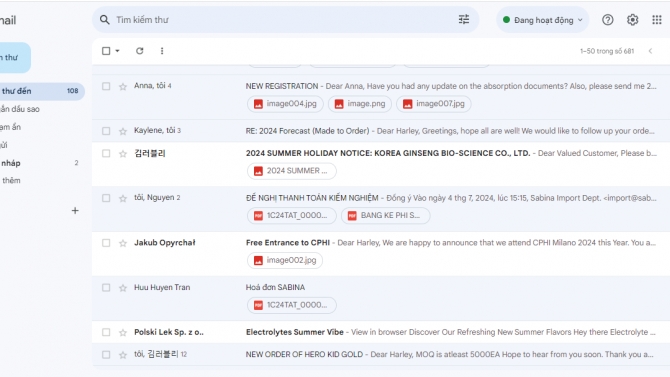This screenshot has width=670, height=377.
Task: Click sender name Polski Lek Sp. z o..
Action: 169,332
